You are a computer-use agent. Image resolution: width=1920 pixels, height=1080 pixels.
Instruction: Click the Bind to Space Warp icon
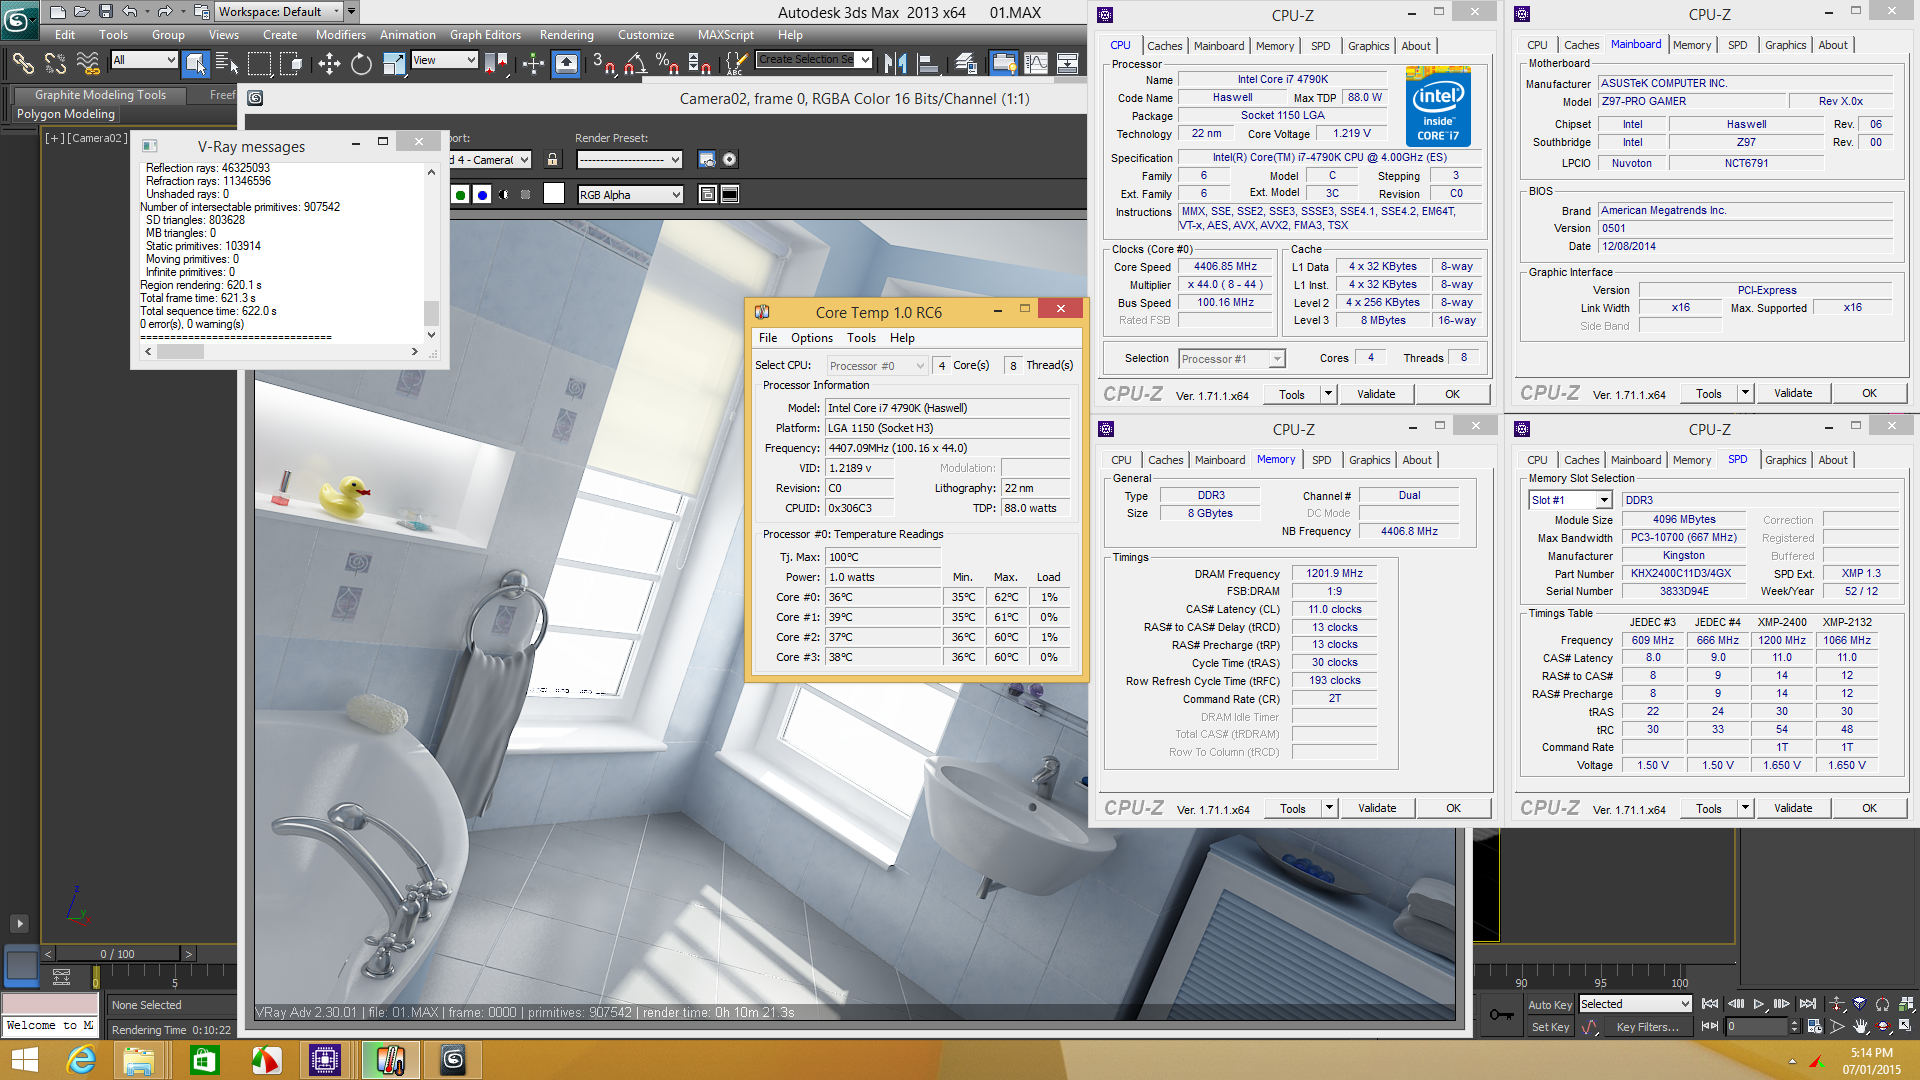tap(88, 64)
